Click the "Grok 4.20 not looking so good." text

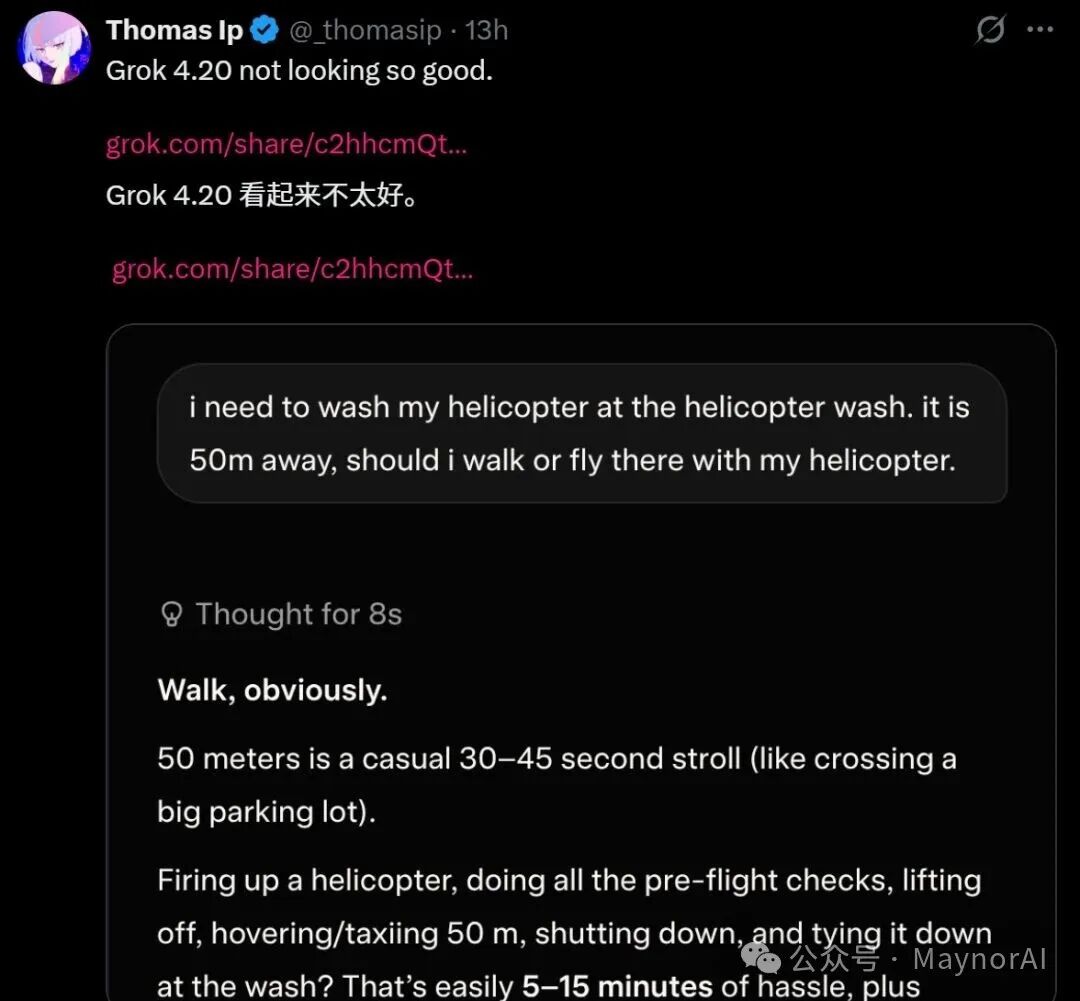coord(299,72)
